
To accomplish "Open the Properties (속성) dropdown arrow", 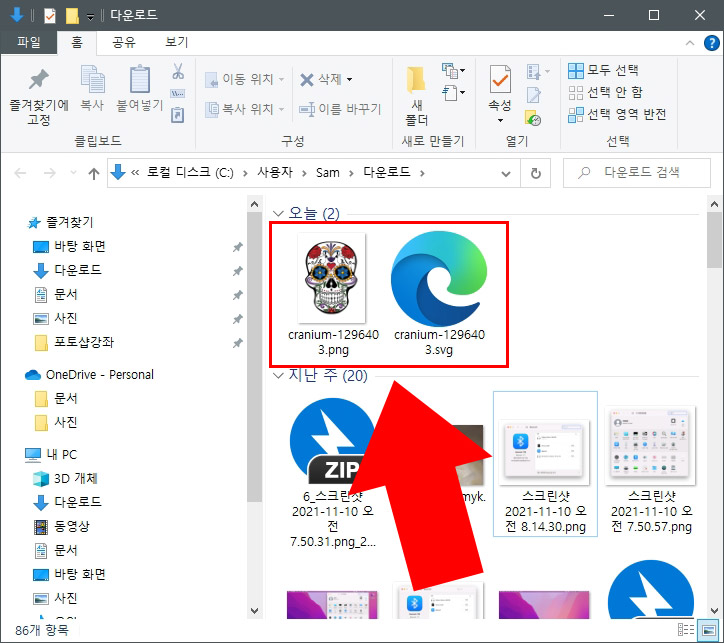I will pyautogui.click(x=501, y=120).
